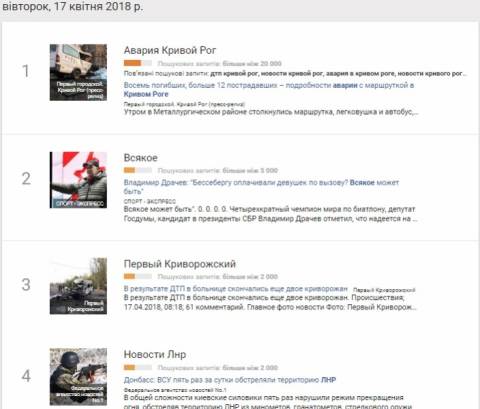The width and height of the screenshot is (480, 409).
Task: Click rank number 1 of the trends list
Action: [x=26, y=71]
